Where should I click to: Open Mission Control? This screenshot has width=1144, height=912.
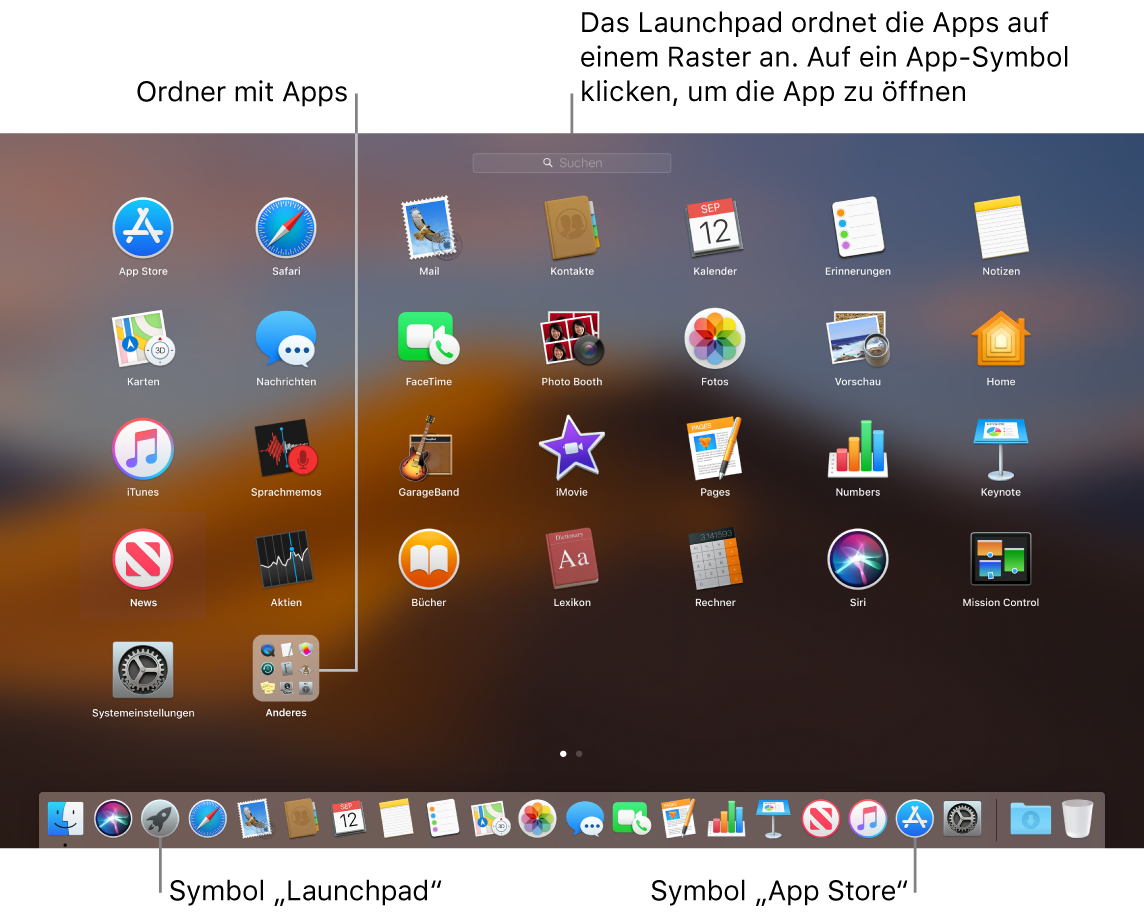click(x=1000, y=558)
